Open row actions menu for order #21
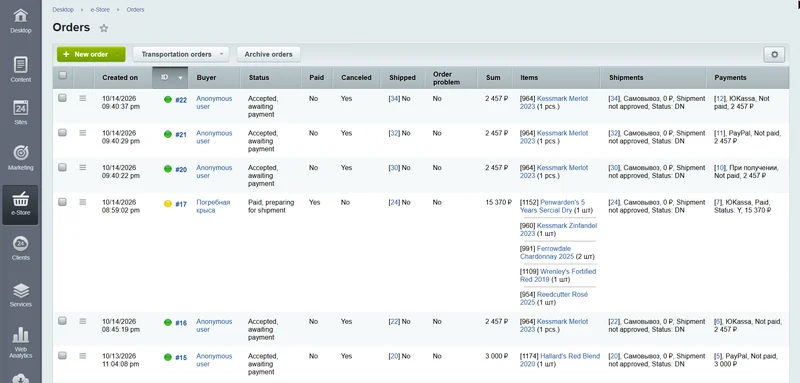This screenshot has height=383, width=800. 83,133
